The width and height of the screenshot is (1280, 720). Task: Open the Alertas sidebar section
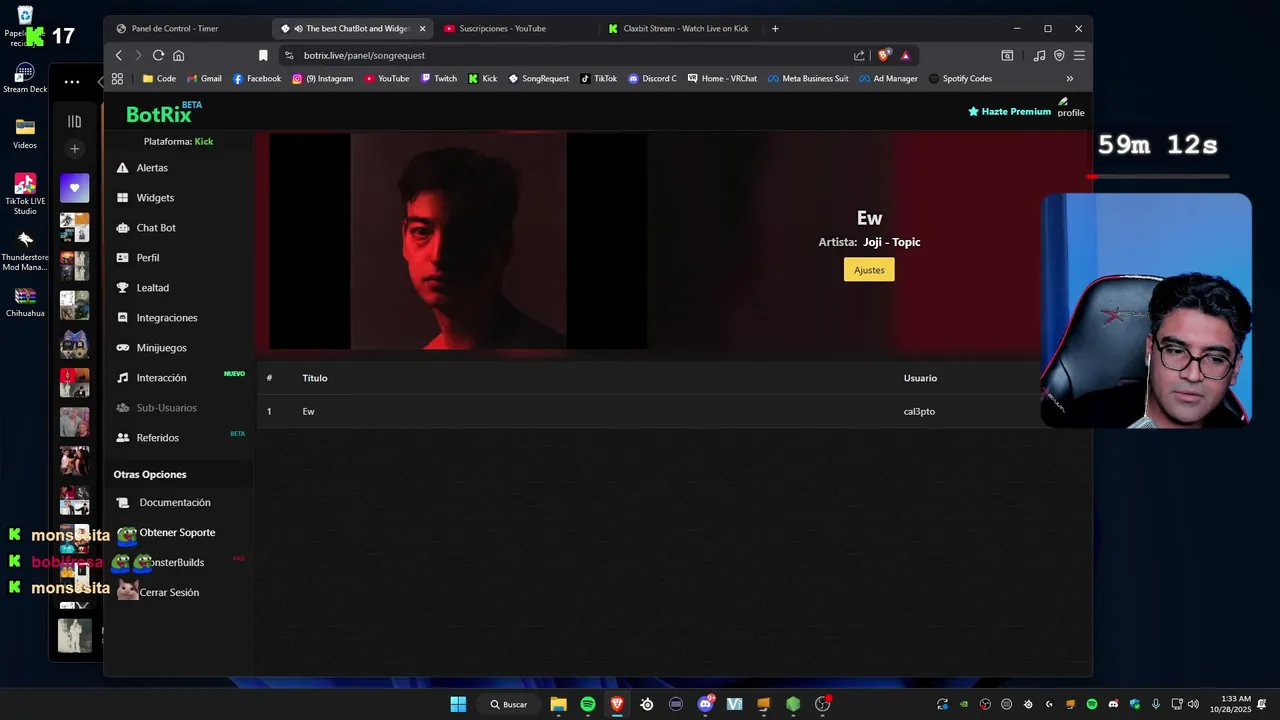pyautogui.click(x=152, y=168)
